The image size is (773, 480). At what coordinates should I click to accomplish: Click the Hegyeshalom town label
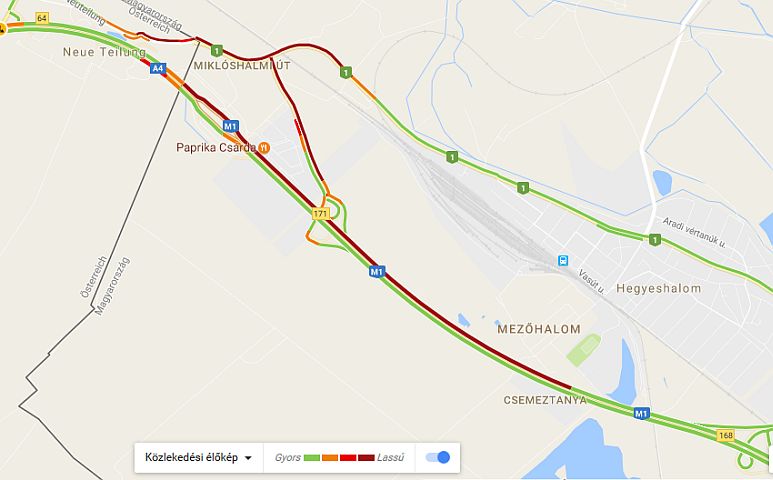(659, 288)
